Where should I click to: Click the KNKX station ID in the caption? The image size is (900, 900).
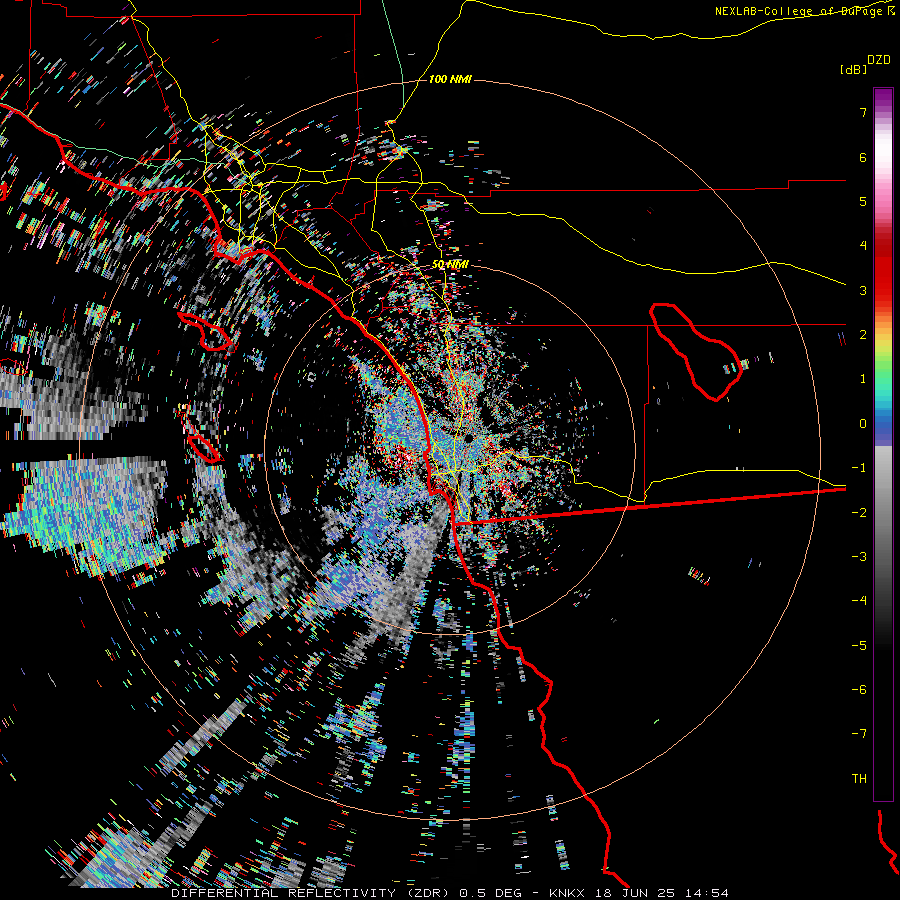point(568,893)
